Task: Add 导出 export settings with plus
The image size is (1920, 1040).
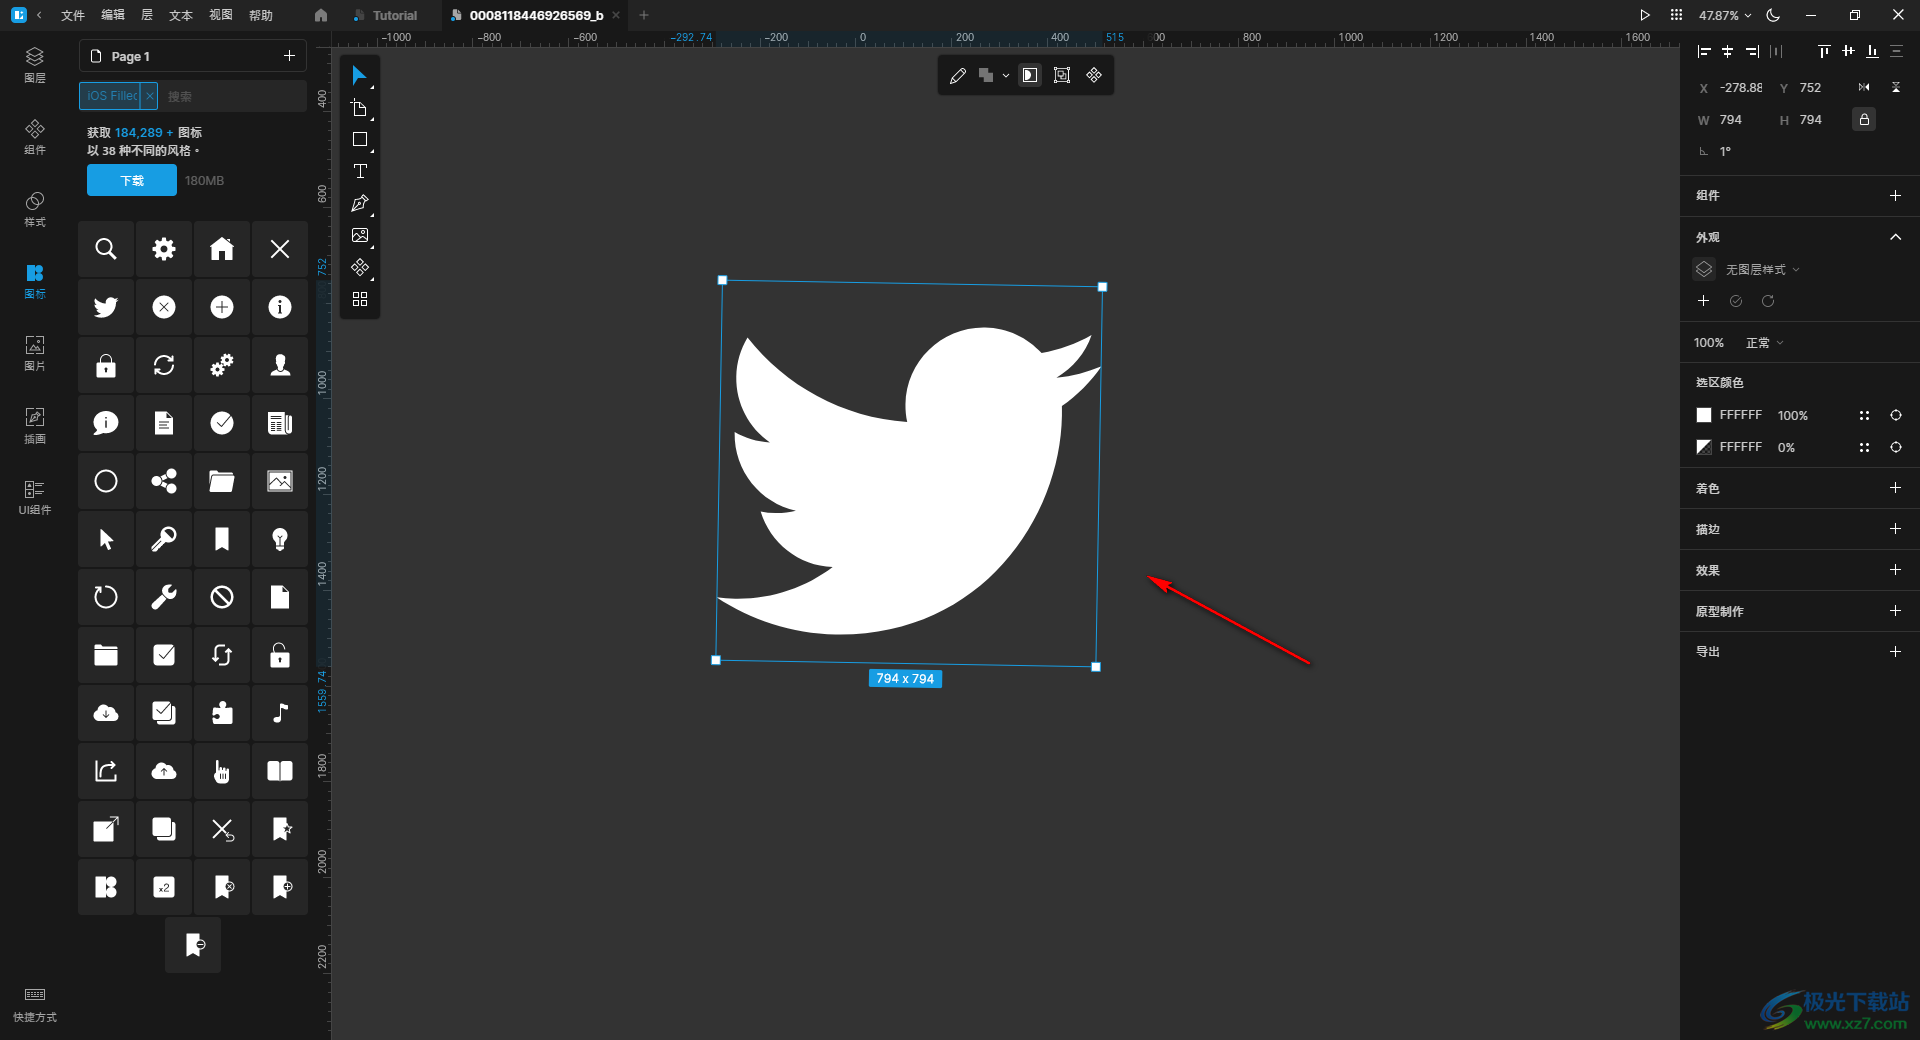Action: pyautogui.click(x=1895, y=651)
